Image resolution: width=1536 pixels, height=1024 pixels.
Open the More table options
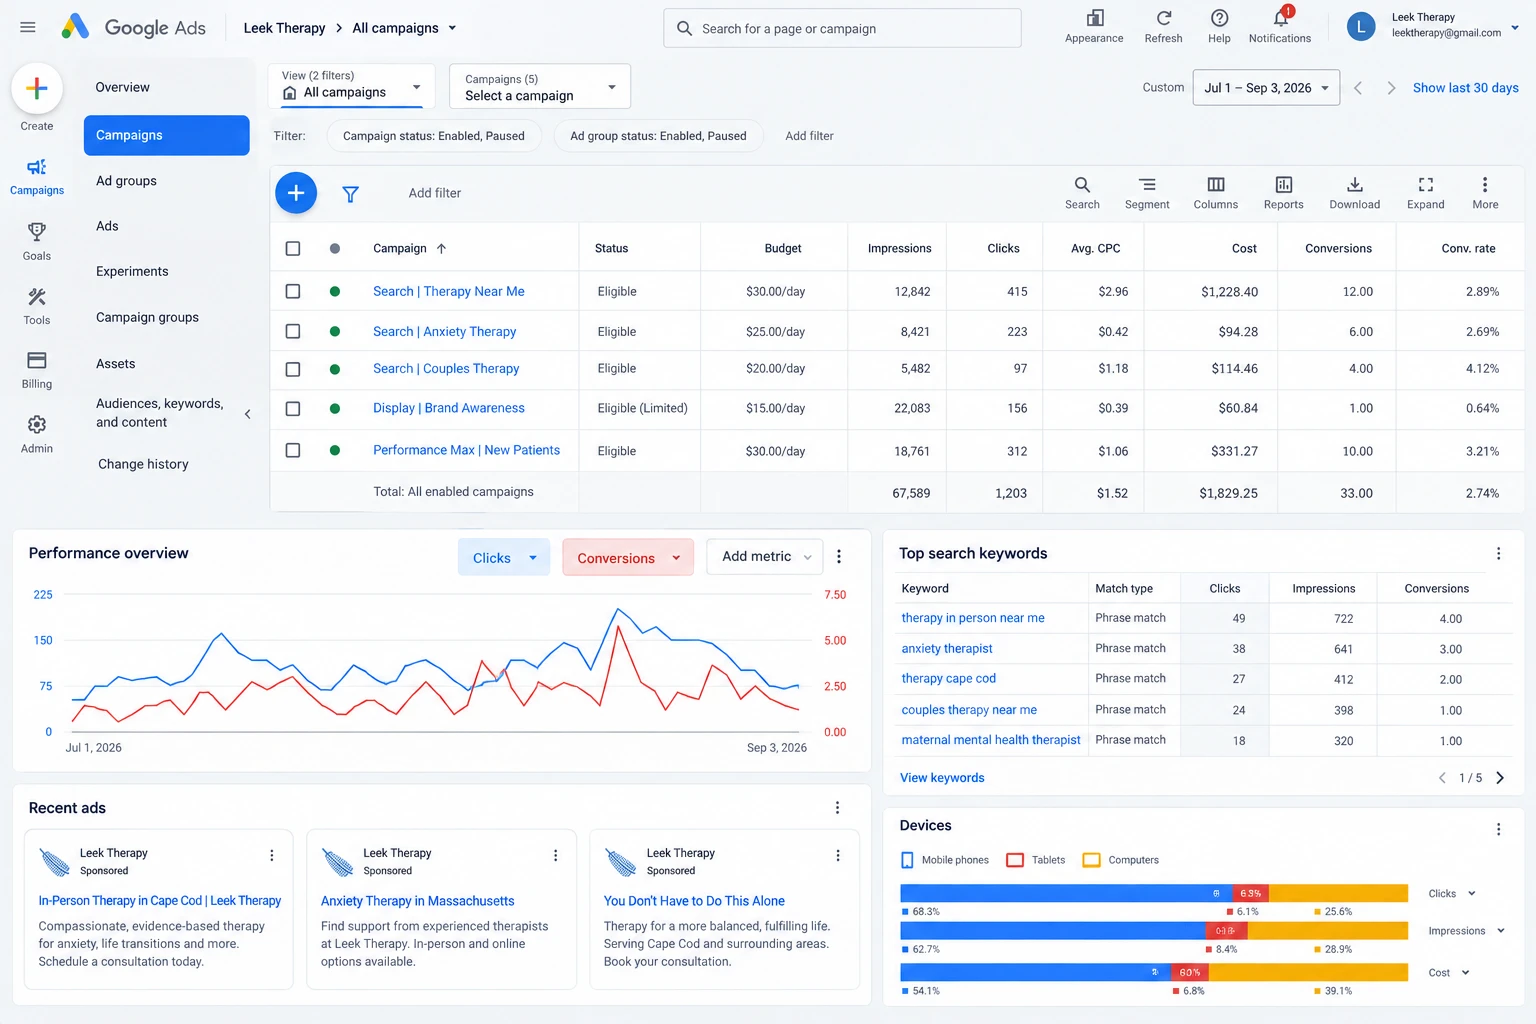tap(1485, 193)
